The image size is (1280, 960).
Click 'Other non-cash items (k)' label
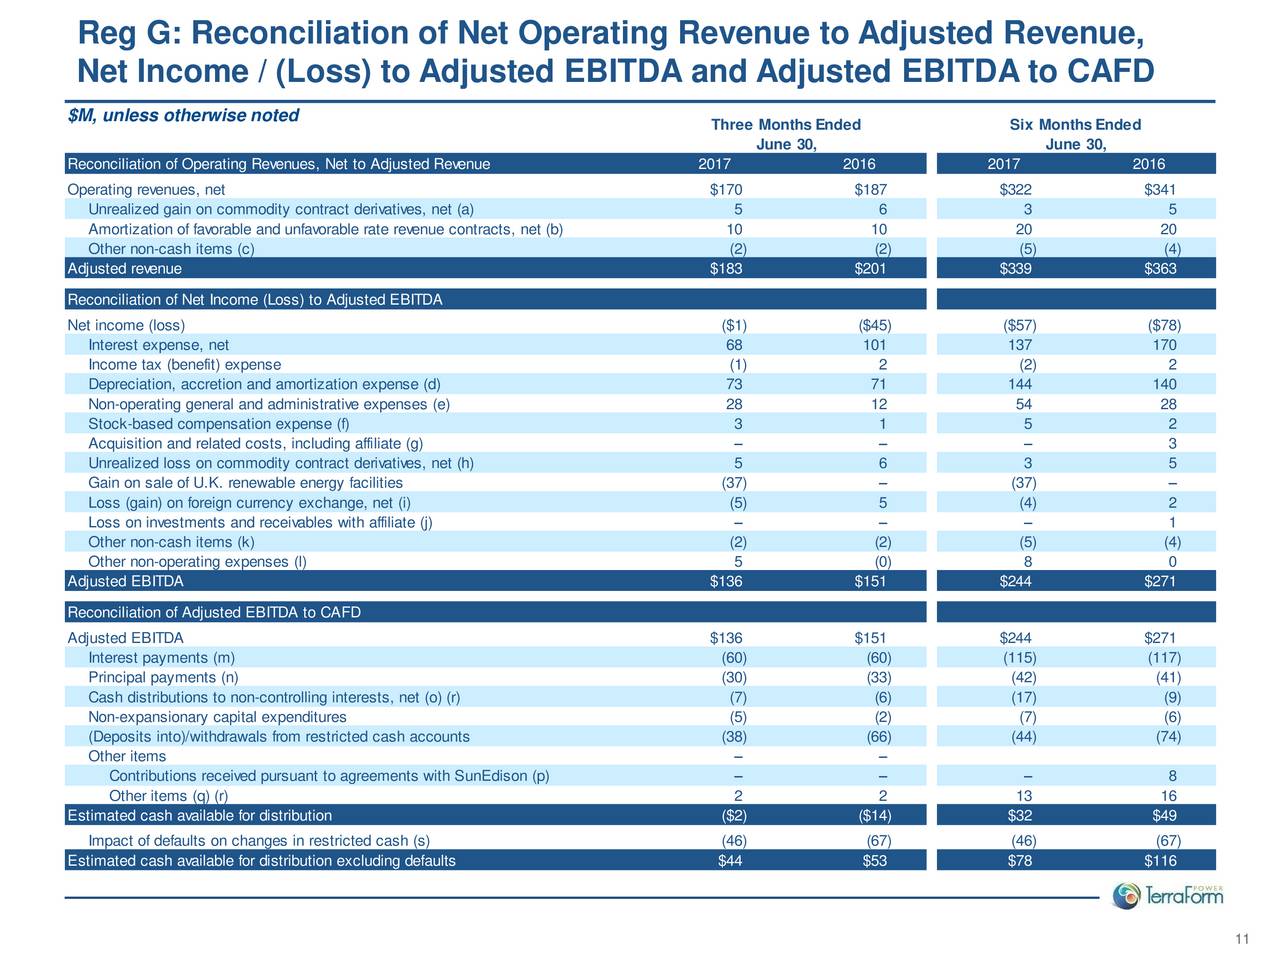point(171,542)
